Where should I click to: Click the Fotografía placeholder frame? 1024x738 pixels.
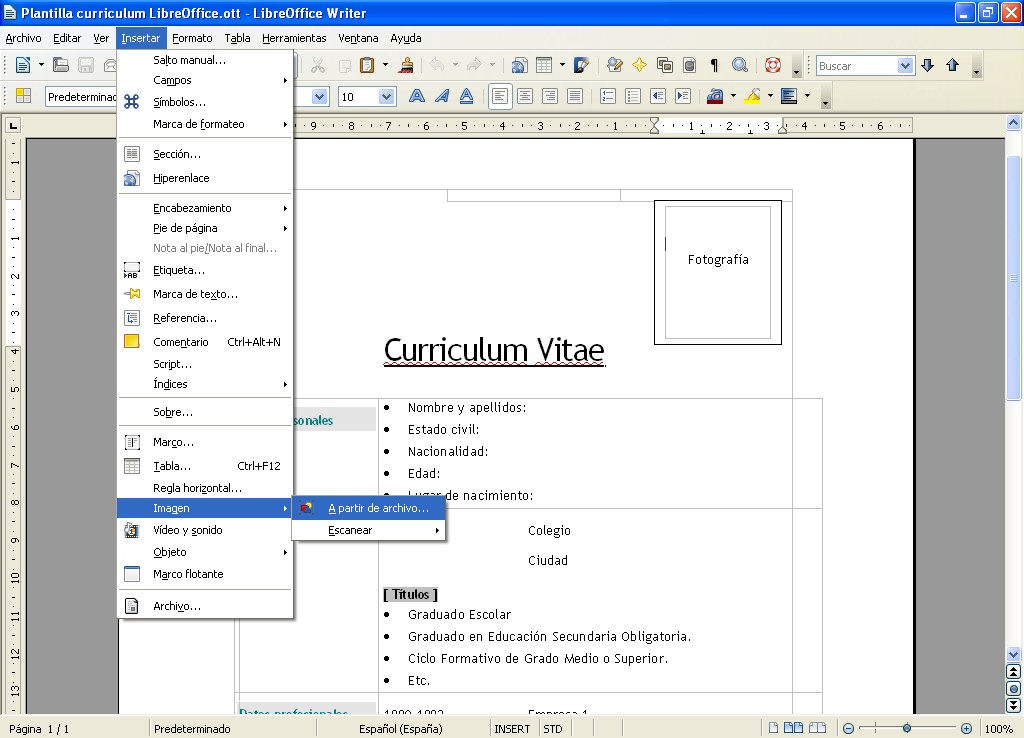(x=718, y=272)
